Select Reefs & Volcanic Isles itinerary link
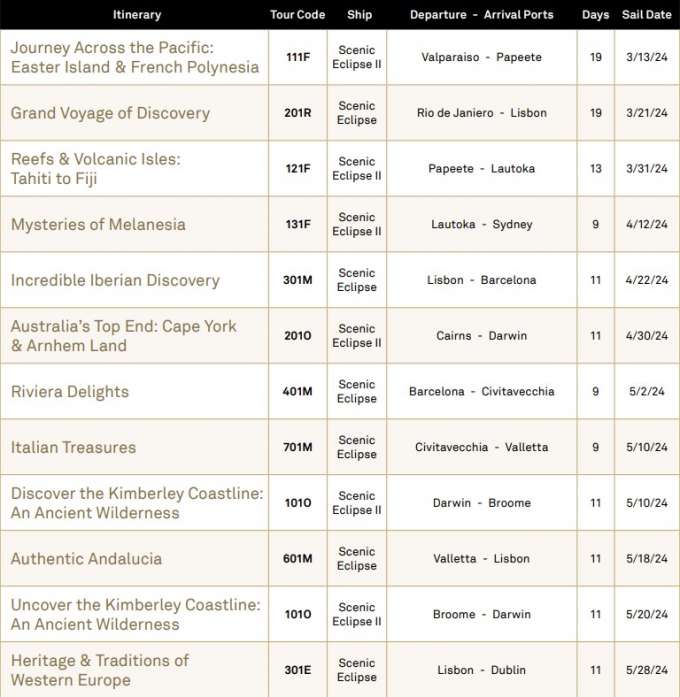680x697 pixels. [96, 169]
